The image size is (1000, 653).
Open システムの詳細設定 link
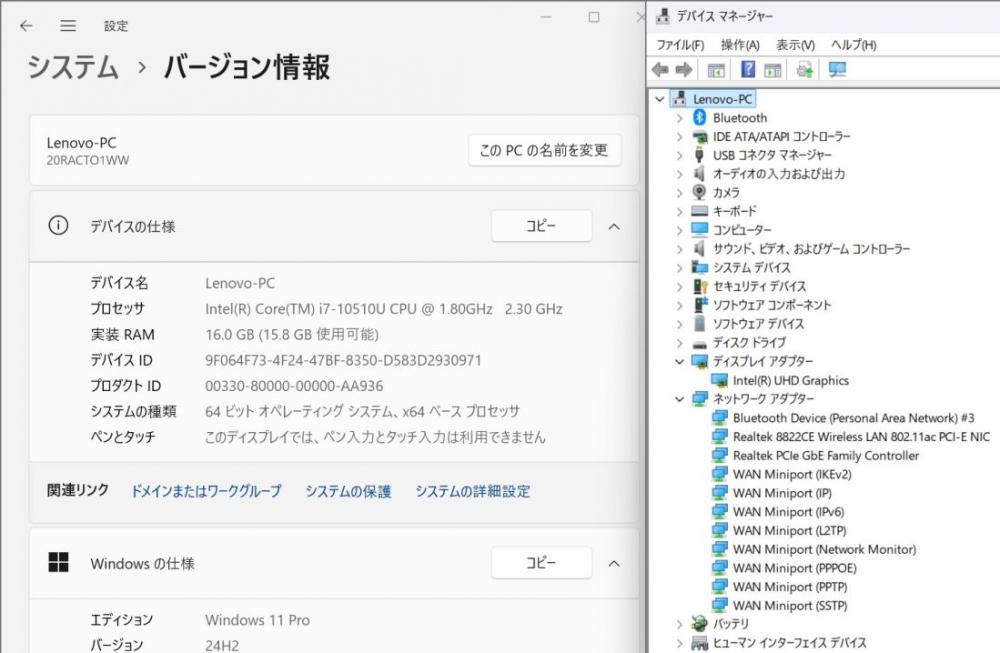pyautogui.click(x=473, y=491)
